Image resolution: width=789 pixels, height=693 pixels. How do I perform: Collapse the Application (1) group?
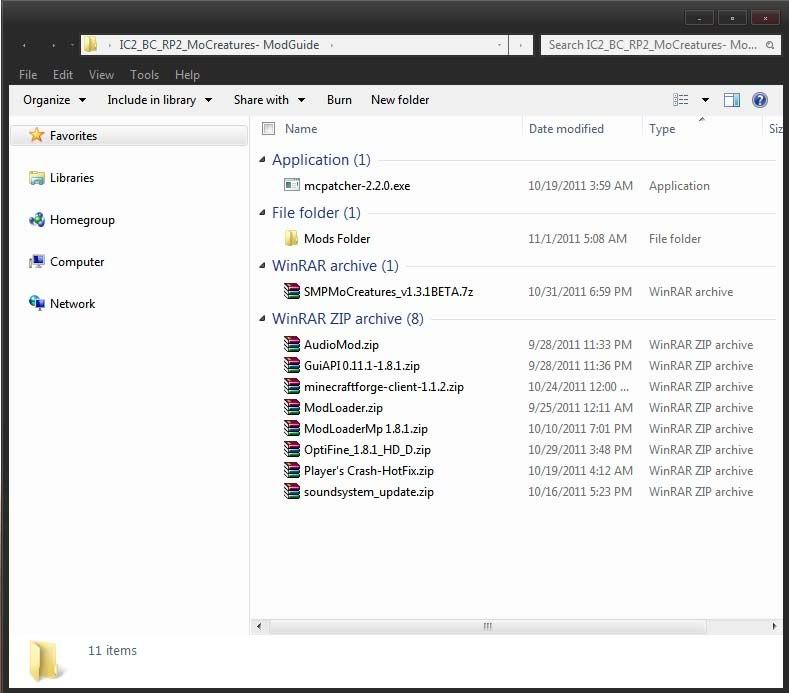tap(262, 160)
